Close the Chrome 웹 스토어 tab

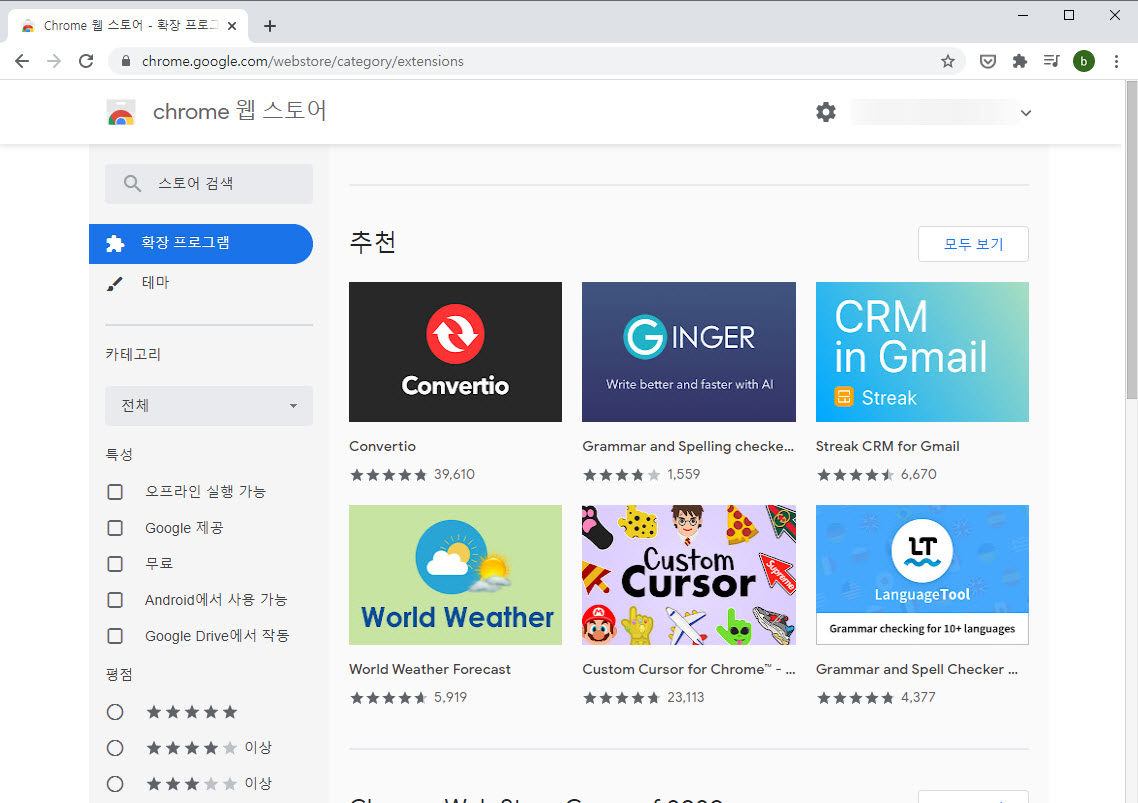click(x=232, y=25)
